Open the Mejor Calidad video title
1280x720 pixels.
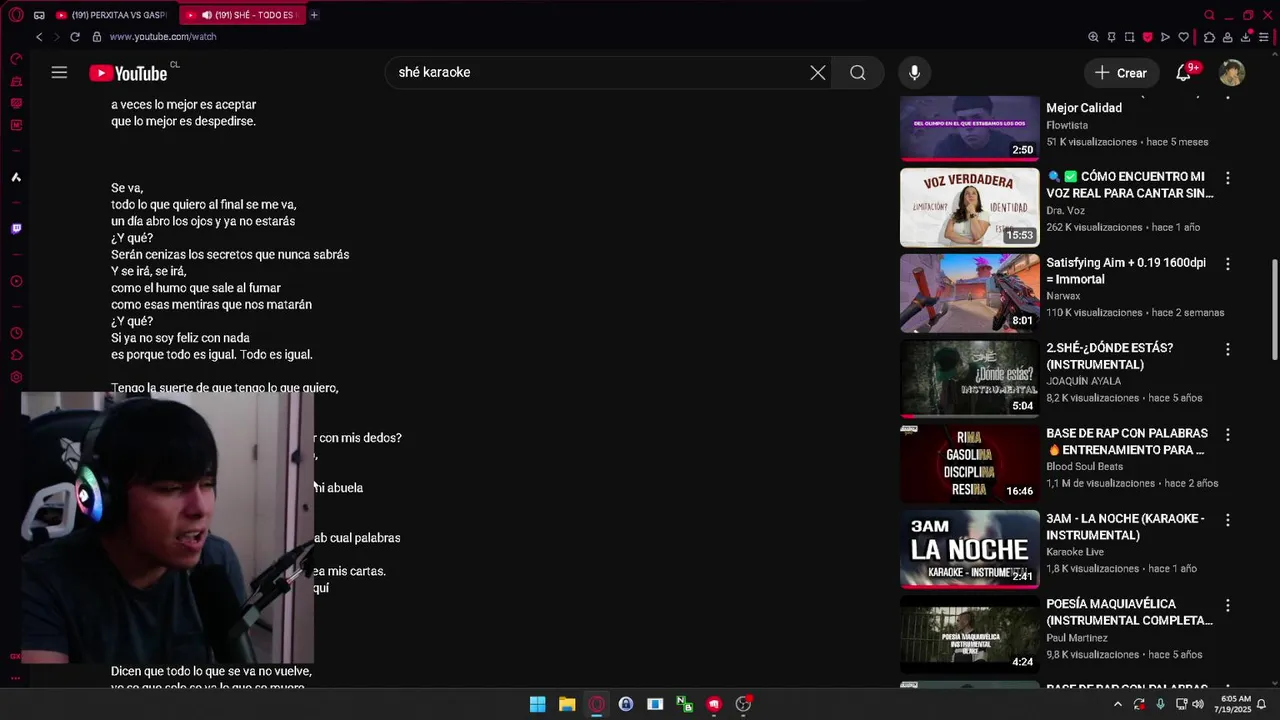(1083, 108)
